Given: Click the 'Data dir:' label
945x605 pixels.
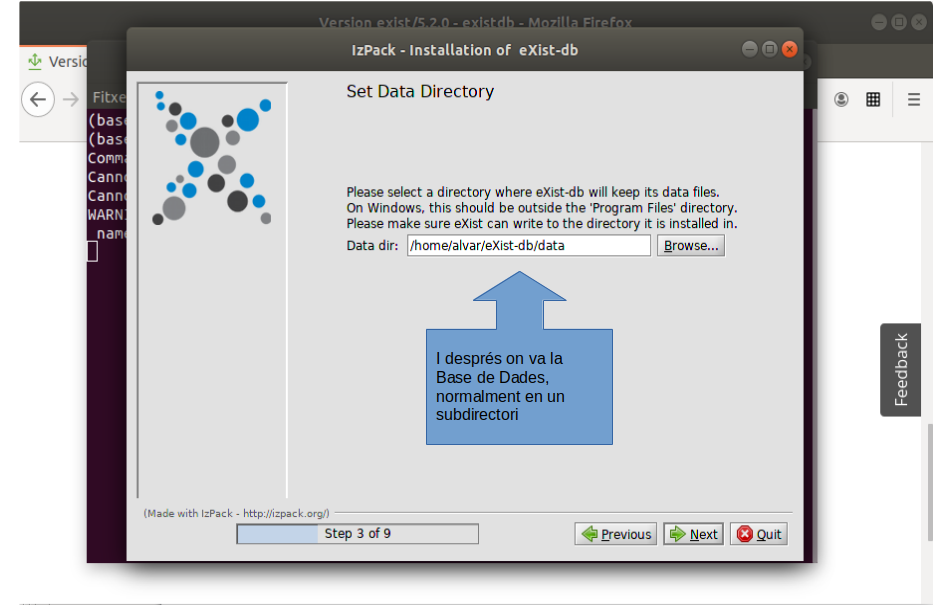Looking at the screenshot, I should click(x=372, y=246).
